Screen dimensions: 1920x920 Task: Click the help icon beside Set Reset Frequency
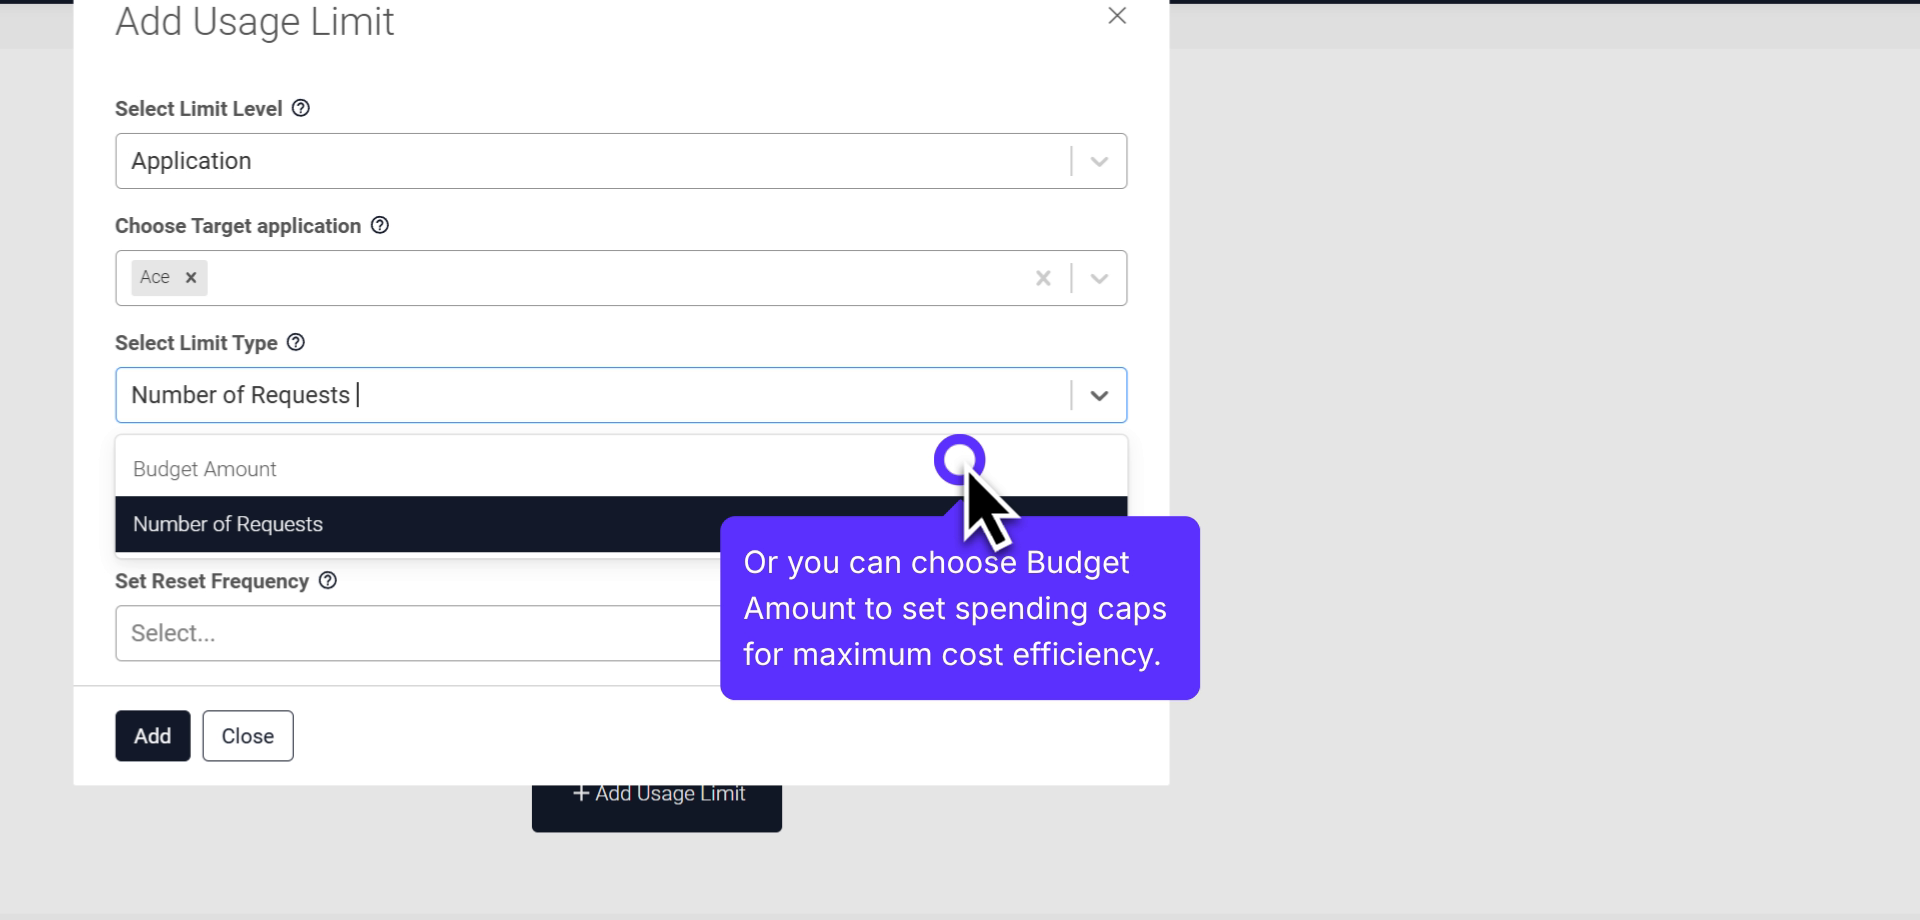(328, 580)
